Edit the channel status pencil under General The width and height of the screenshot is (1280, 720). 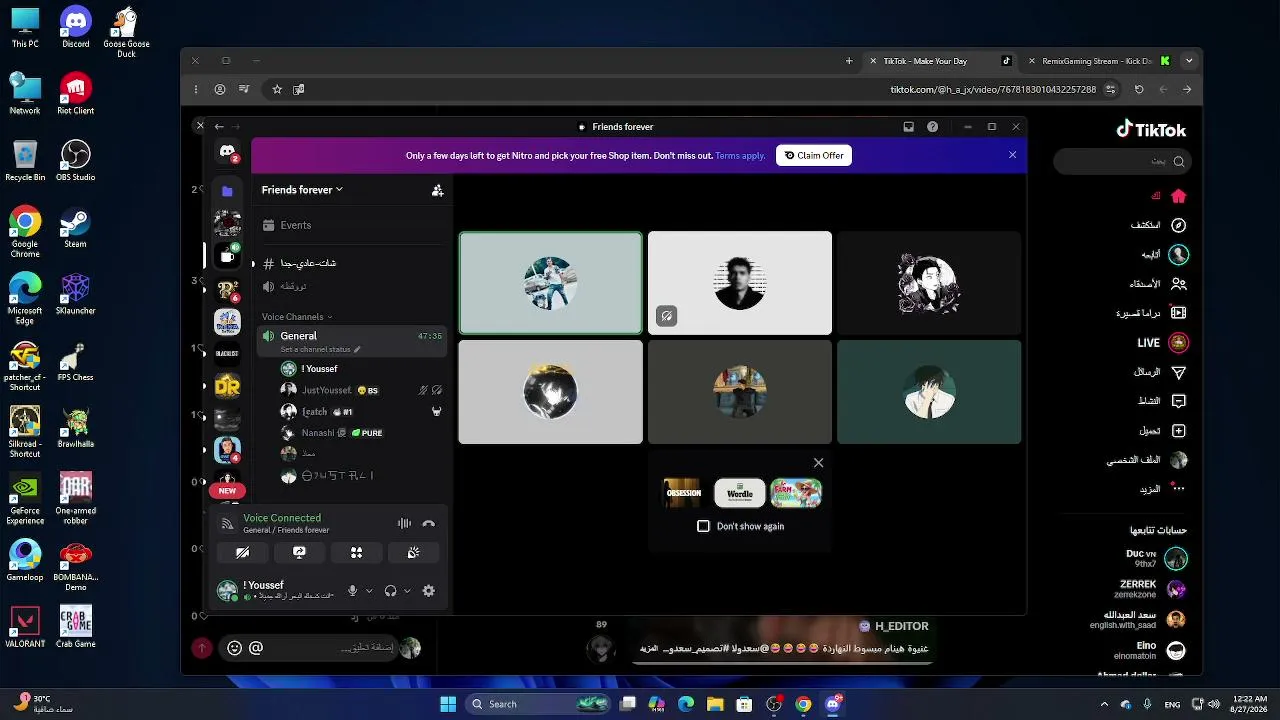pos(357,349)
